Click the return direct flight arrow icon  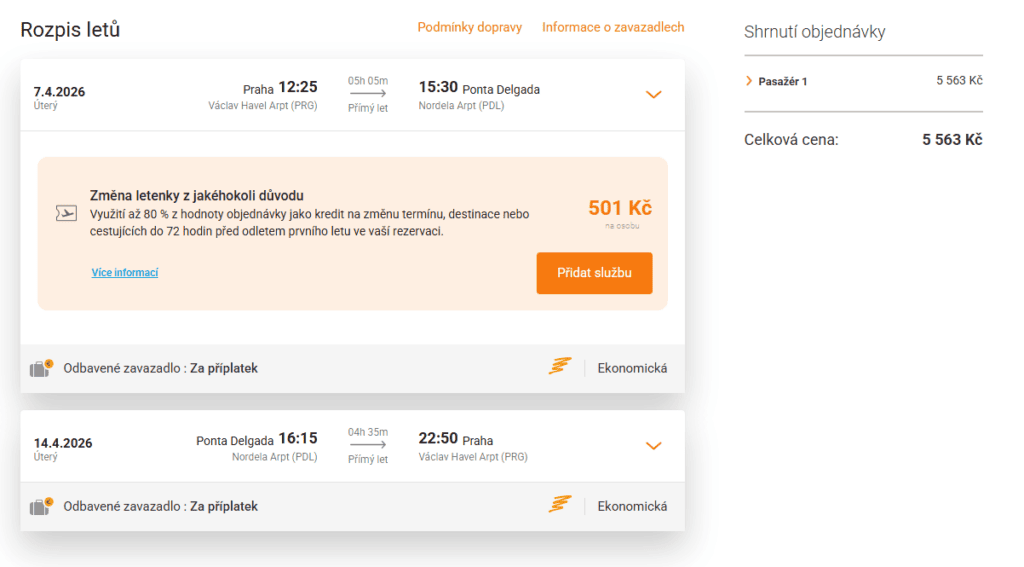368,446
